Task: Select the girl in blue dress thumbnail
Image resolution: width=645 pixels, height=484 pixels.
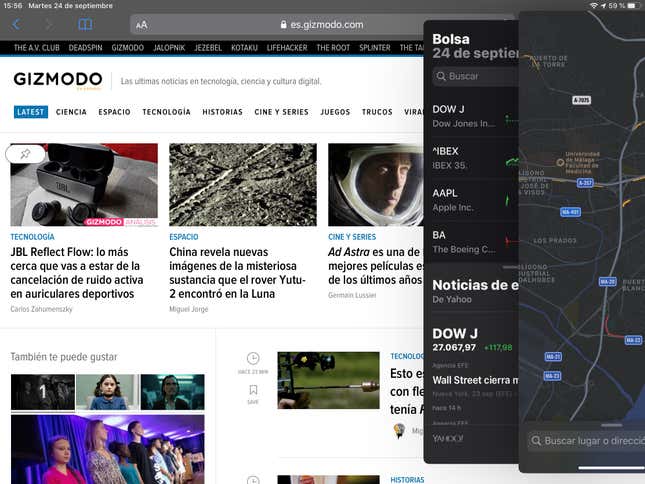Action: pos(107,392)
